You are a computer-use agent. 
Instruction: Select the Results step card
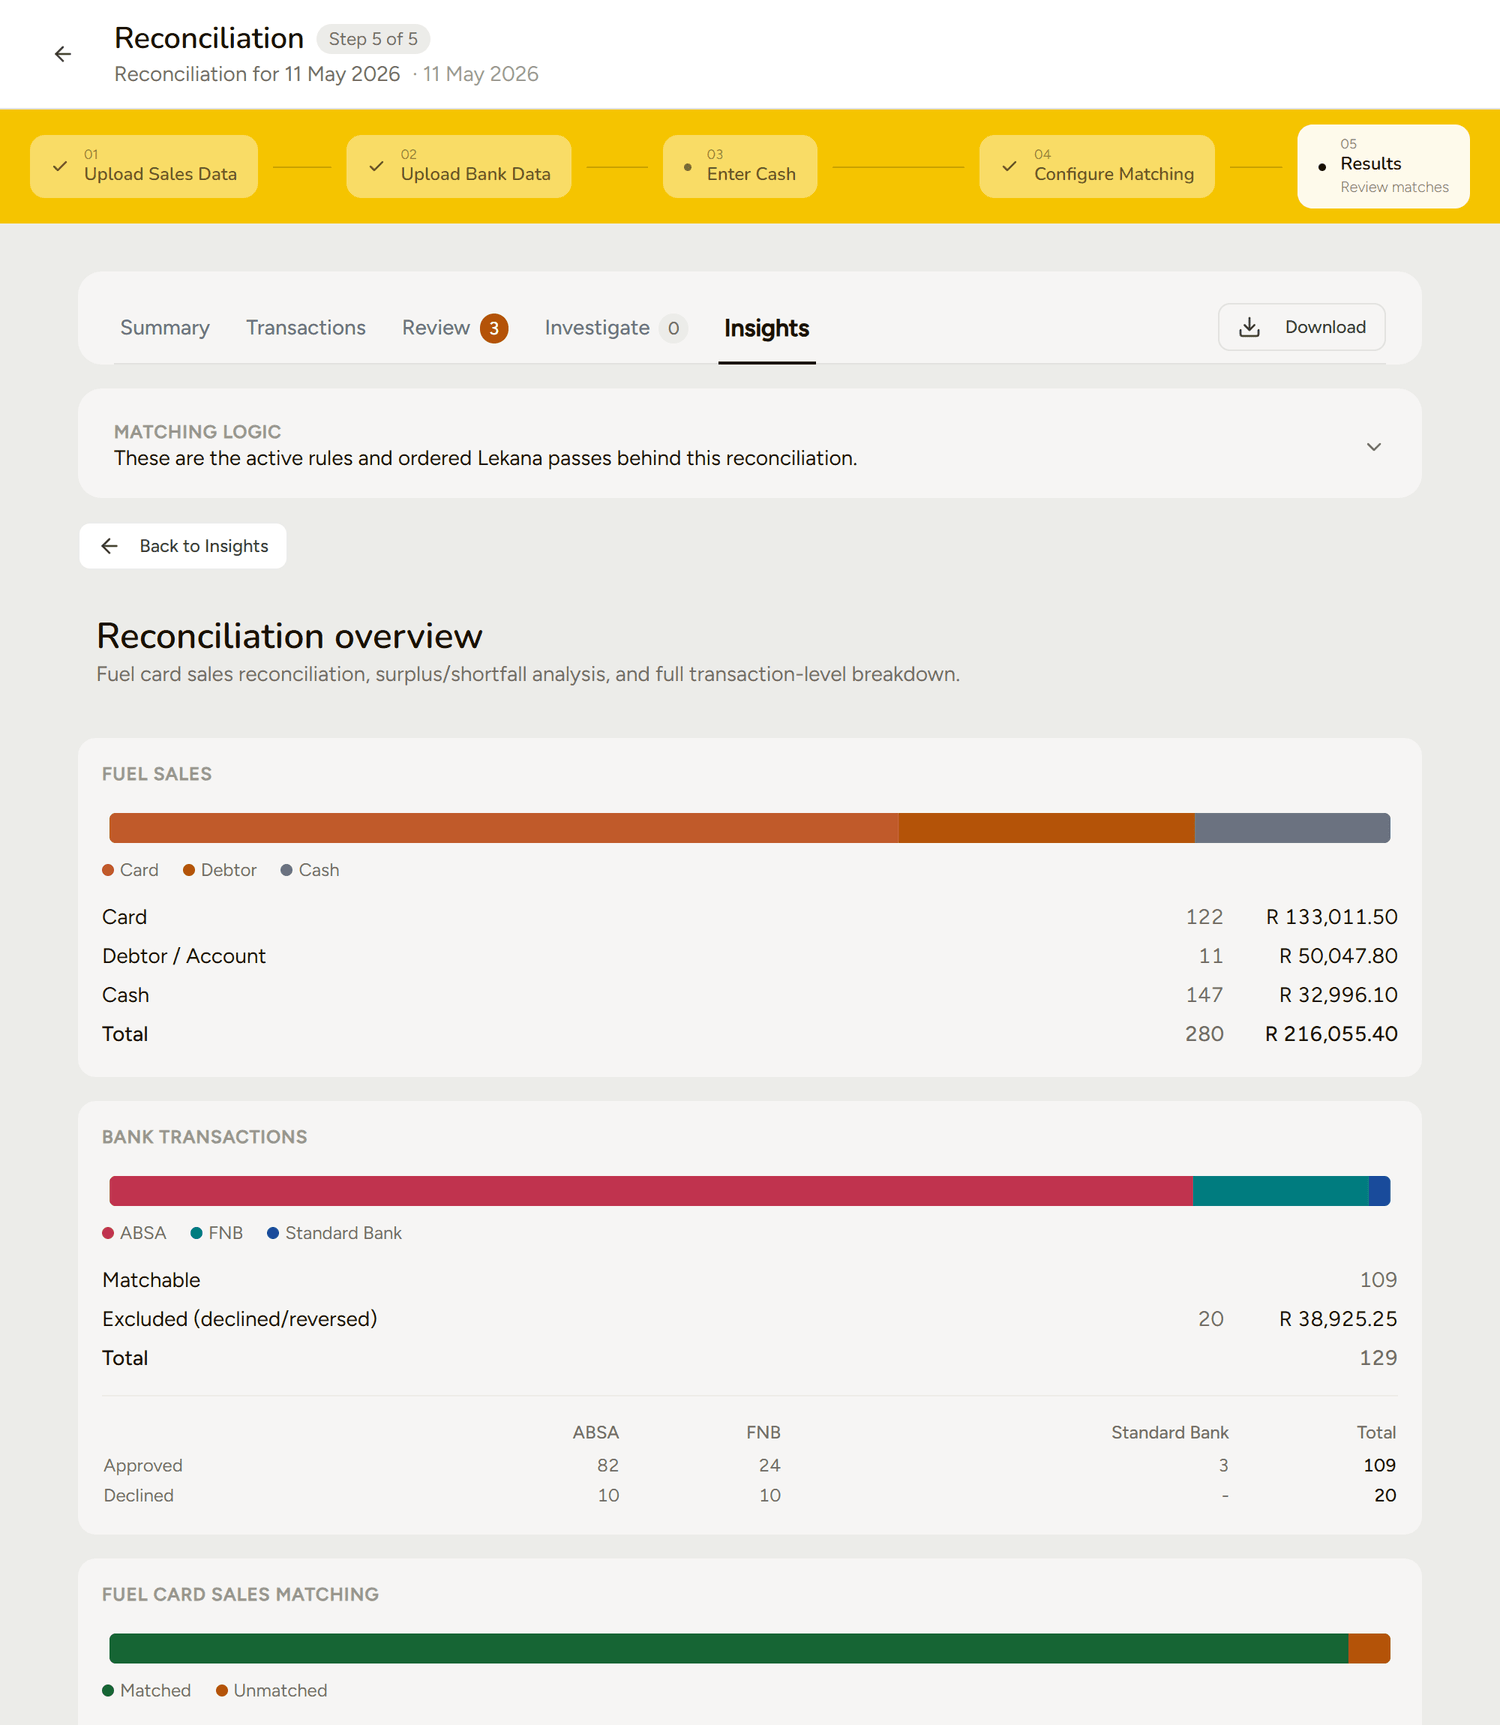pyautogui.click(x=1383, y=166)
